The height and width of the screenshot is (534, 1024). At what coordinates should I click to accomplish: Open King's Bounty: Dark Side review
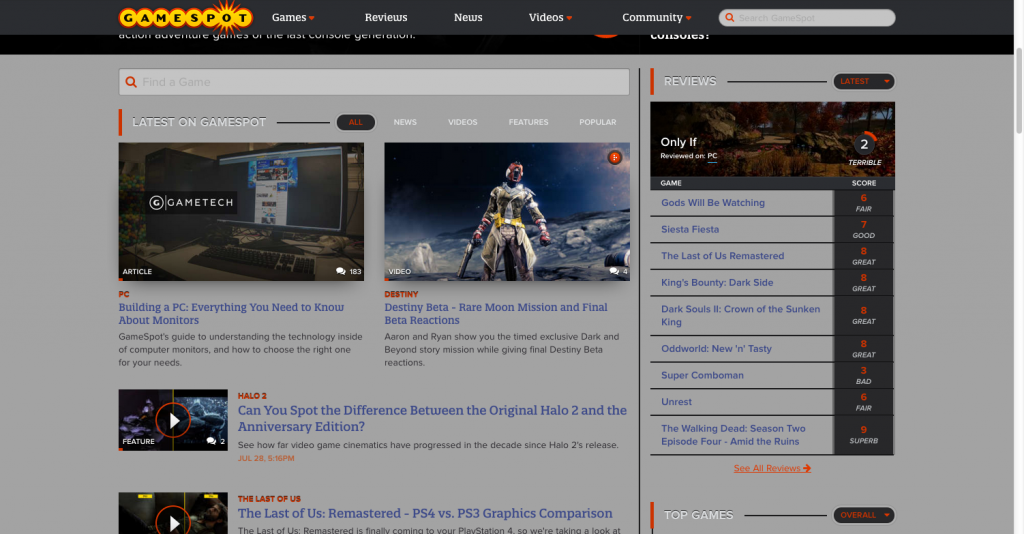(x=717, y=283)
